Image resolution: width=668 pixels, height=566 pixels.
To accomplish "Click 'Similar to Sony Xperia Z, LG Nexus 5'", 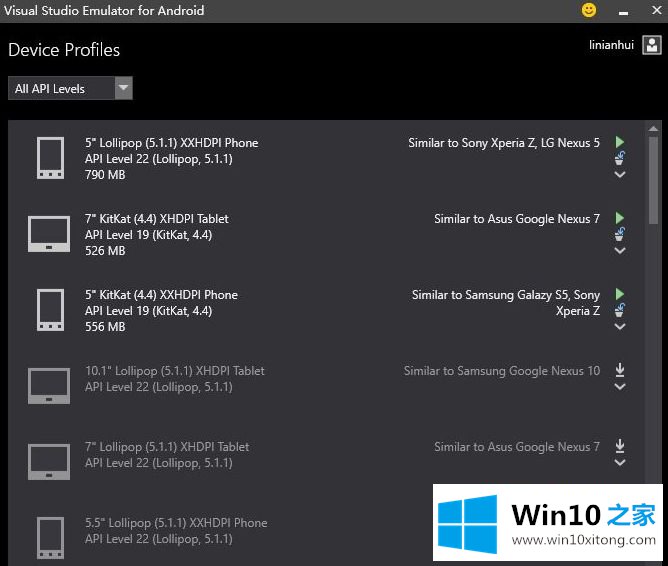I will (x=504, y=143).
